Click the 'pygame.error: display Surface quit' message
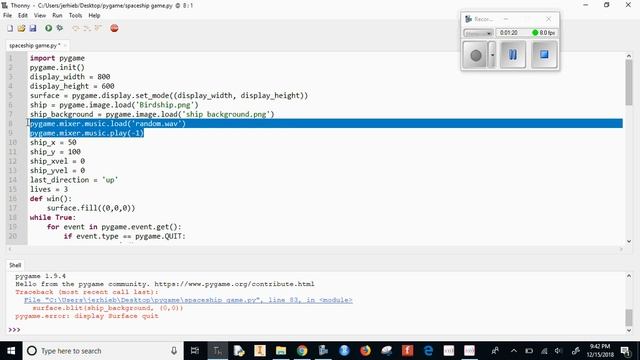This screenshot has height=360, width=640. [87, 316]
